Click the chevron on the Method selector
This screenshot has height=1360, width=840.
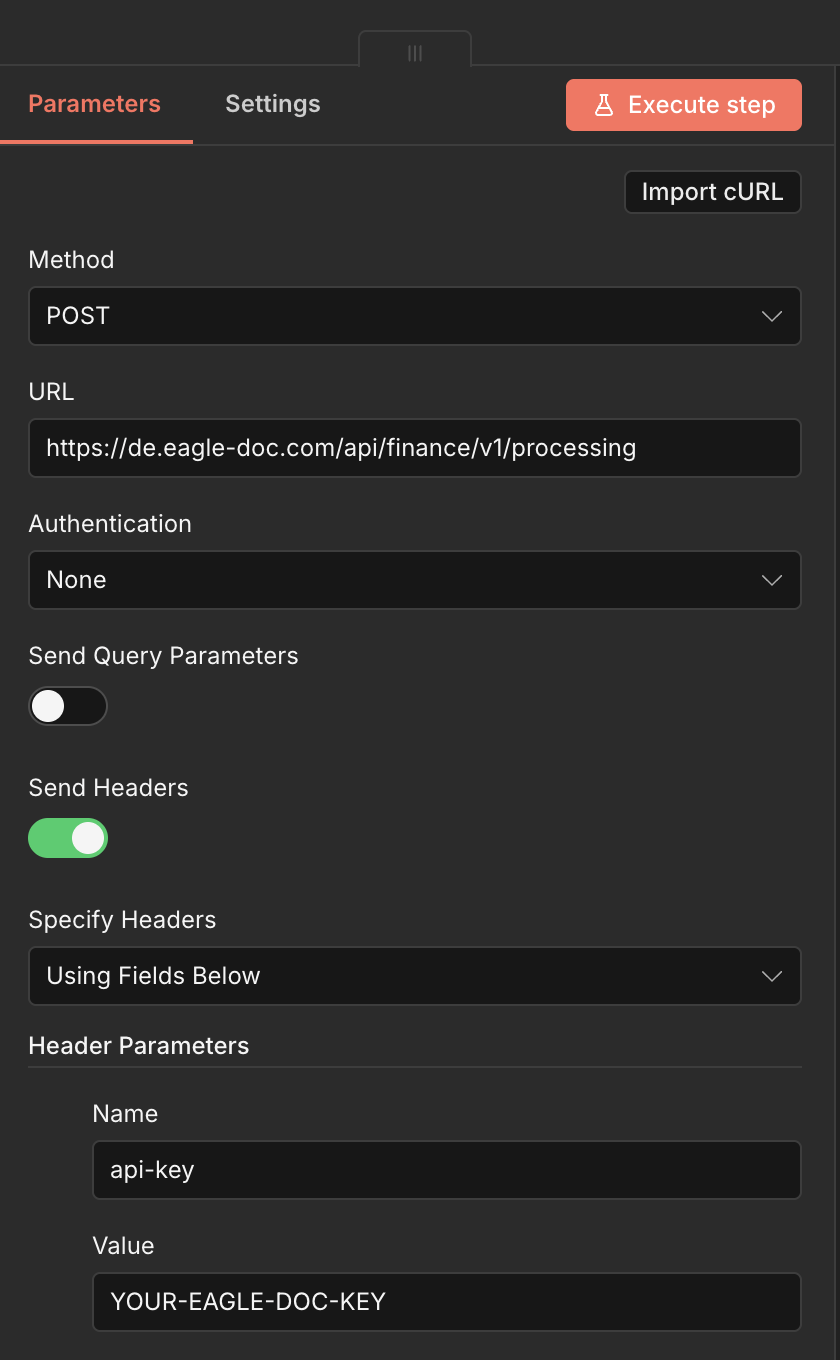point(771,316)
